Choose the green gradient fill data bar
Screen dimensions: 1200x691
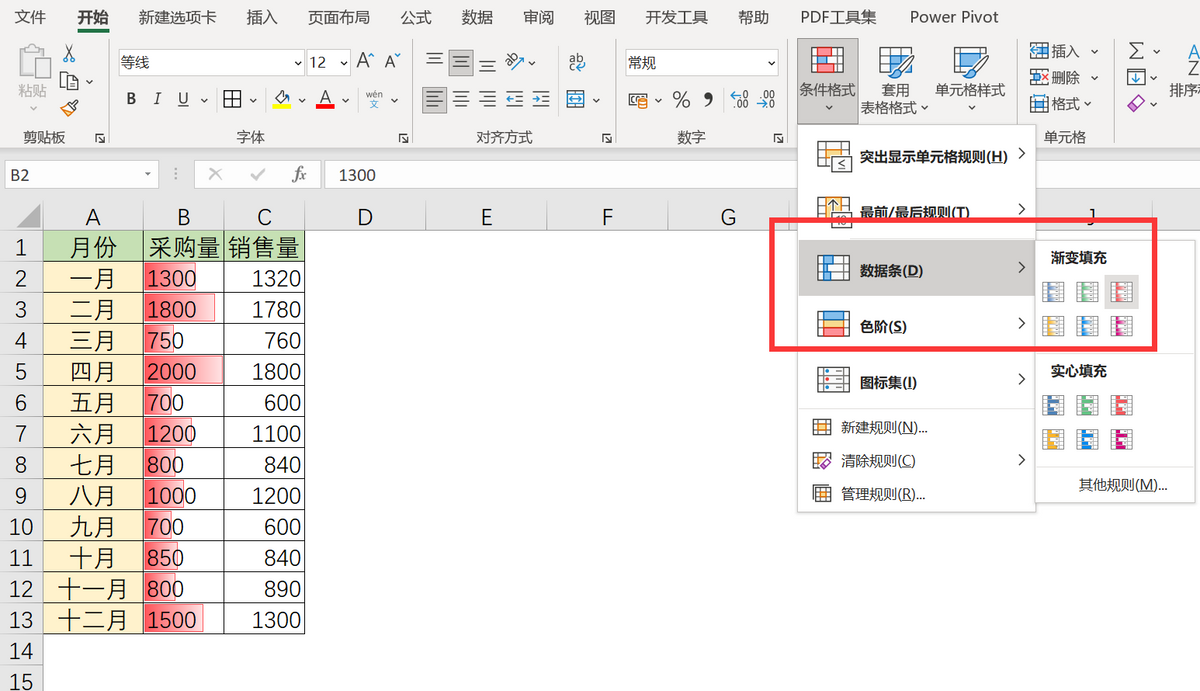(x=1088, y=291)
